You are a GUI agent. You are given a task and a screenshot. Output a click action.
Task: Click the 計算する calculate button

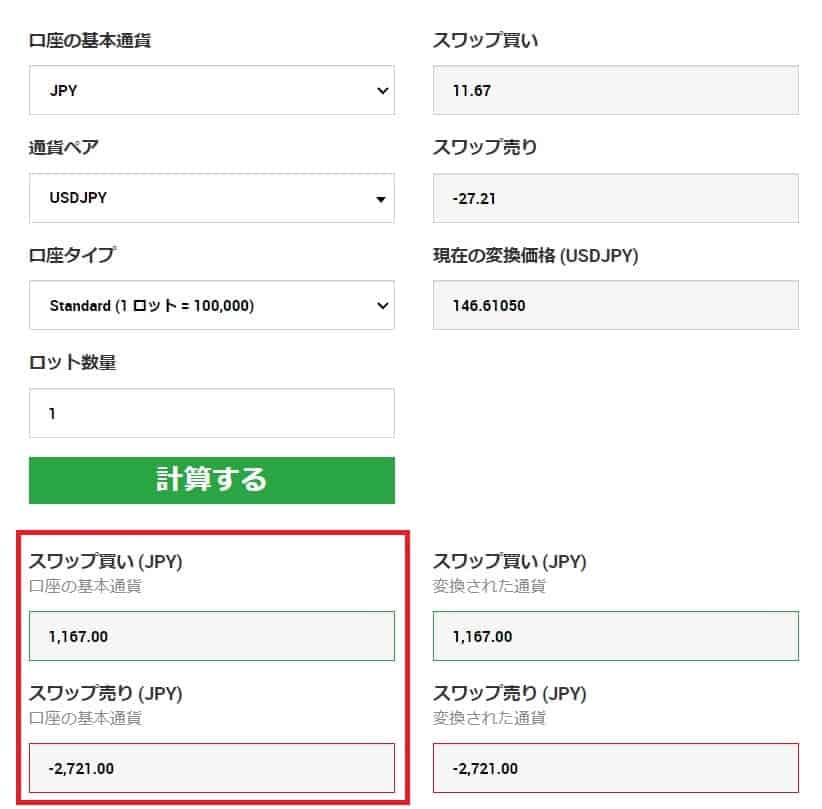pyautogui.click(x=211, y=480)
